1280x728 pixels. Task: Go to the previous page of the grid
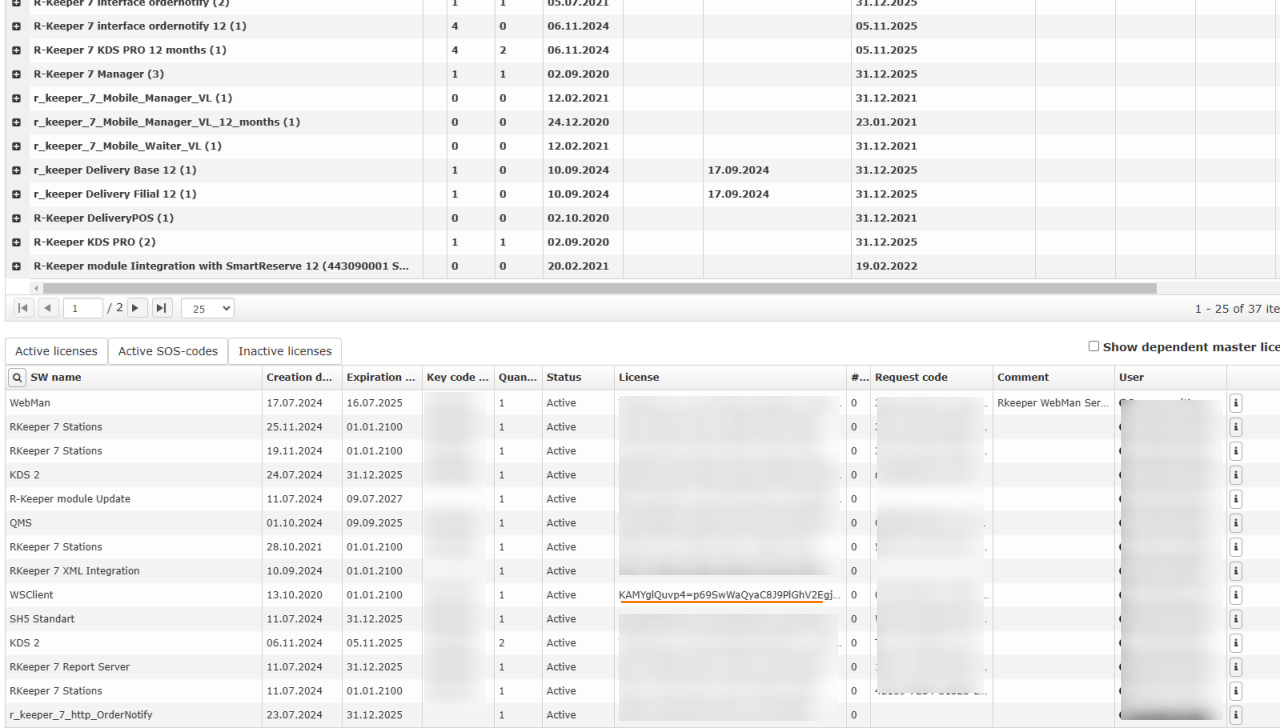pos(48,308)
